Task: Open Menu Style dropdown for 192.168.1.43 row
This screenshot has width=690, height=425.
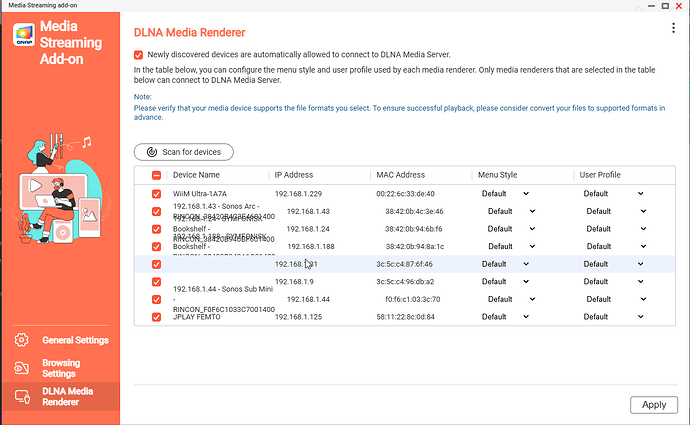Action: tap(511, 211)
